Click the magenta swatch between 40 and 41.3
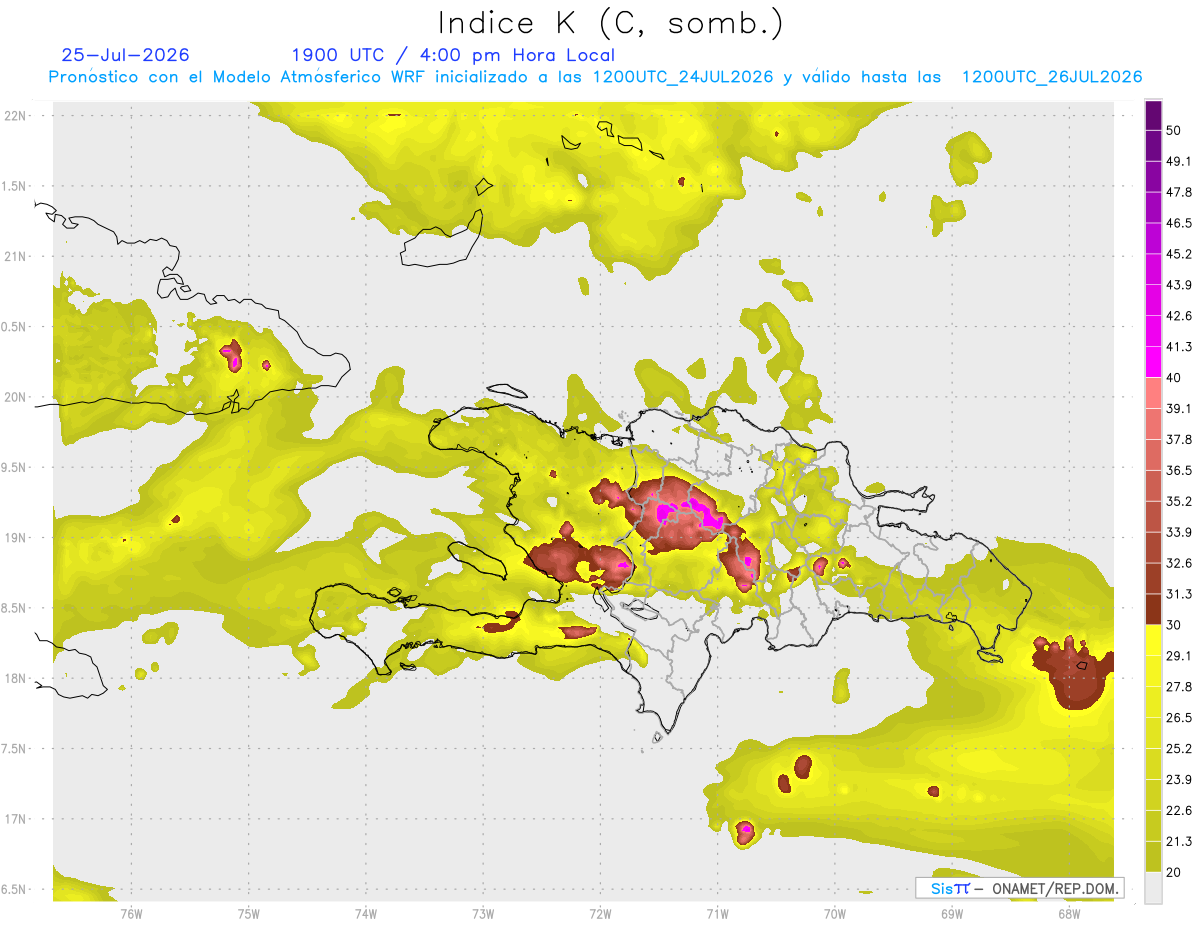The width and height of the screenshot is (1200, 927). (1153, 362)
